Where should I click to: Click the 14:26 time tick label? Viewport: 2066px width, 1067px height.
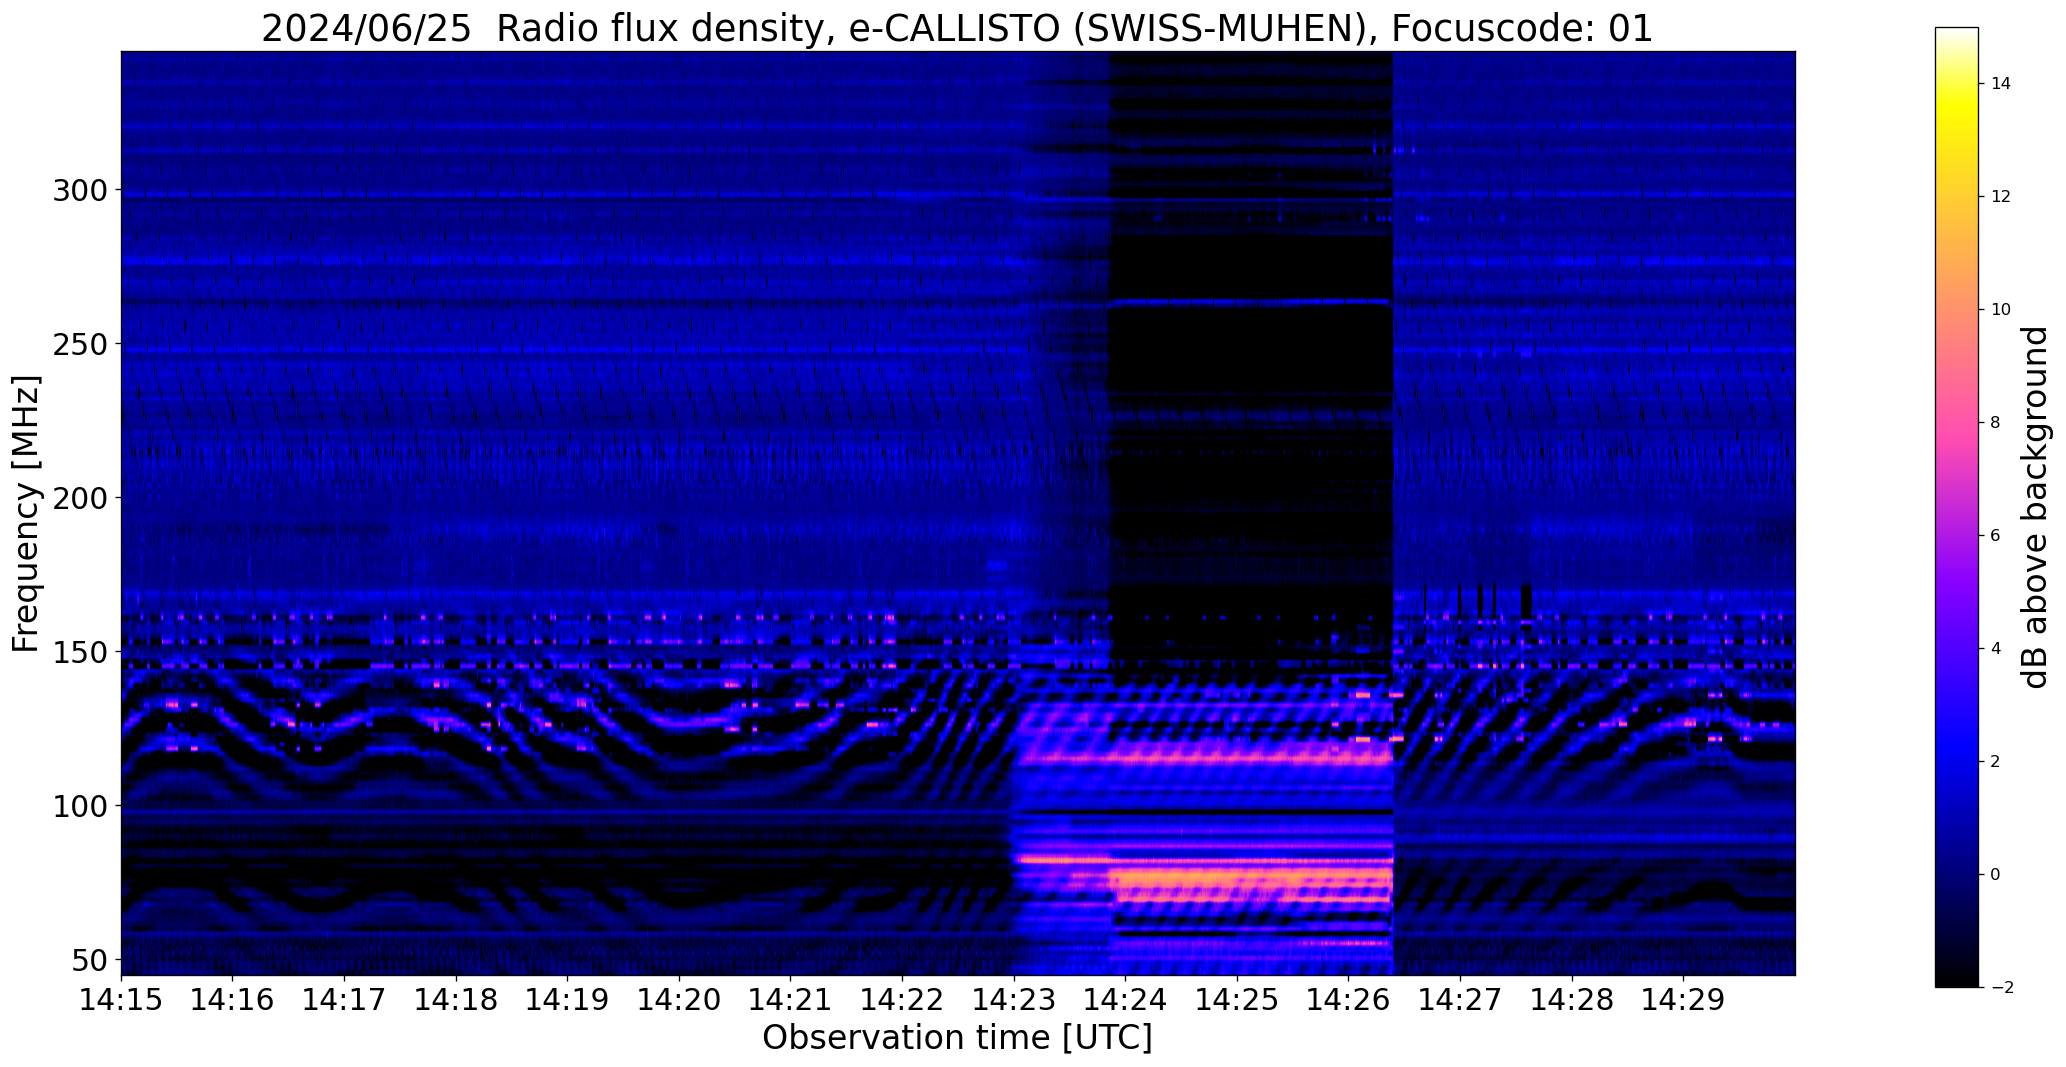point(1349,1000)
